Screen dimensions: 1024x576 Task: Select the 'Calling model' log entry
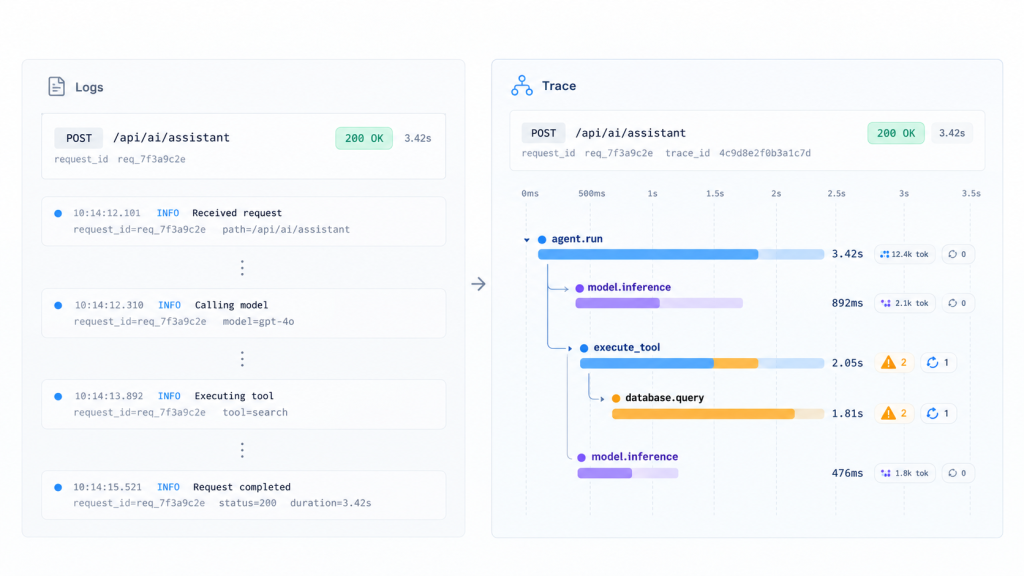244,313
